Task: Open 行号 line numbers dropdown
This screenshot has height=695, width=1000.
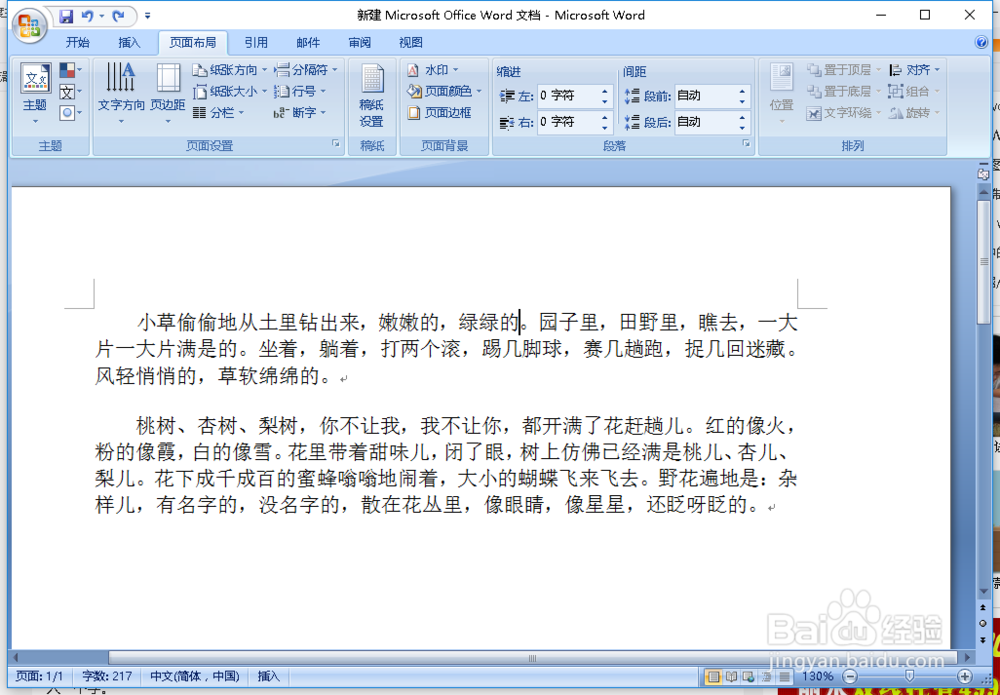Action: pyautogui.click(x=300, y=91)
